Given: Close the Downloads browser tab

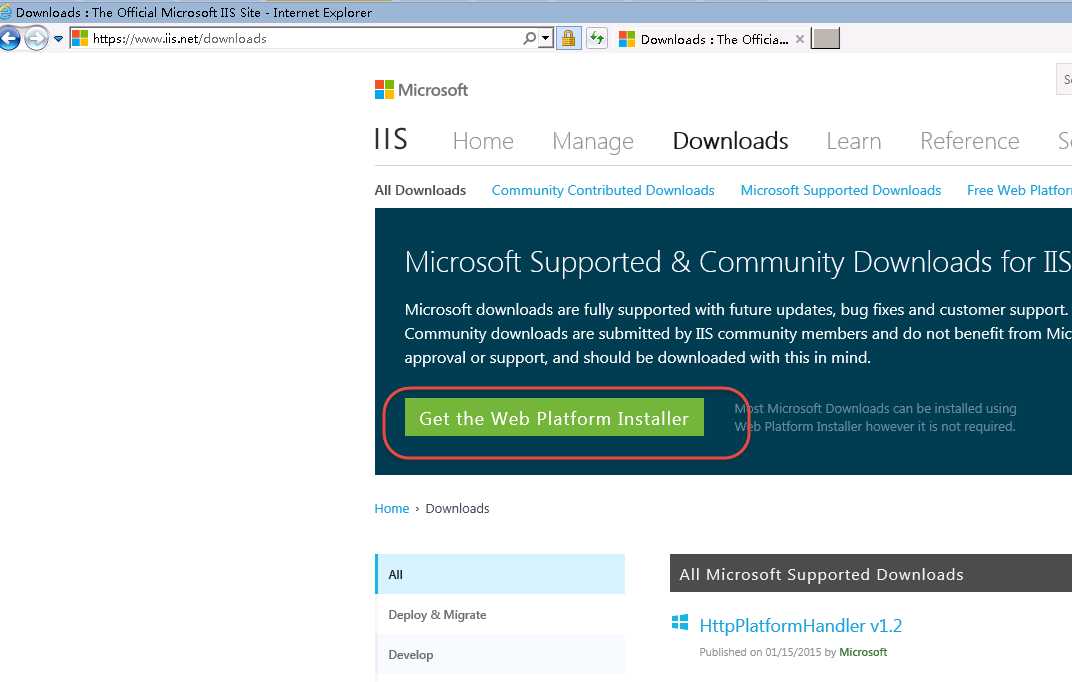Looking at the screenshot, I should point(800,40).
